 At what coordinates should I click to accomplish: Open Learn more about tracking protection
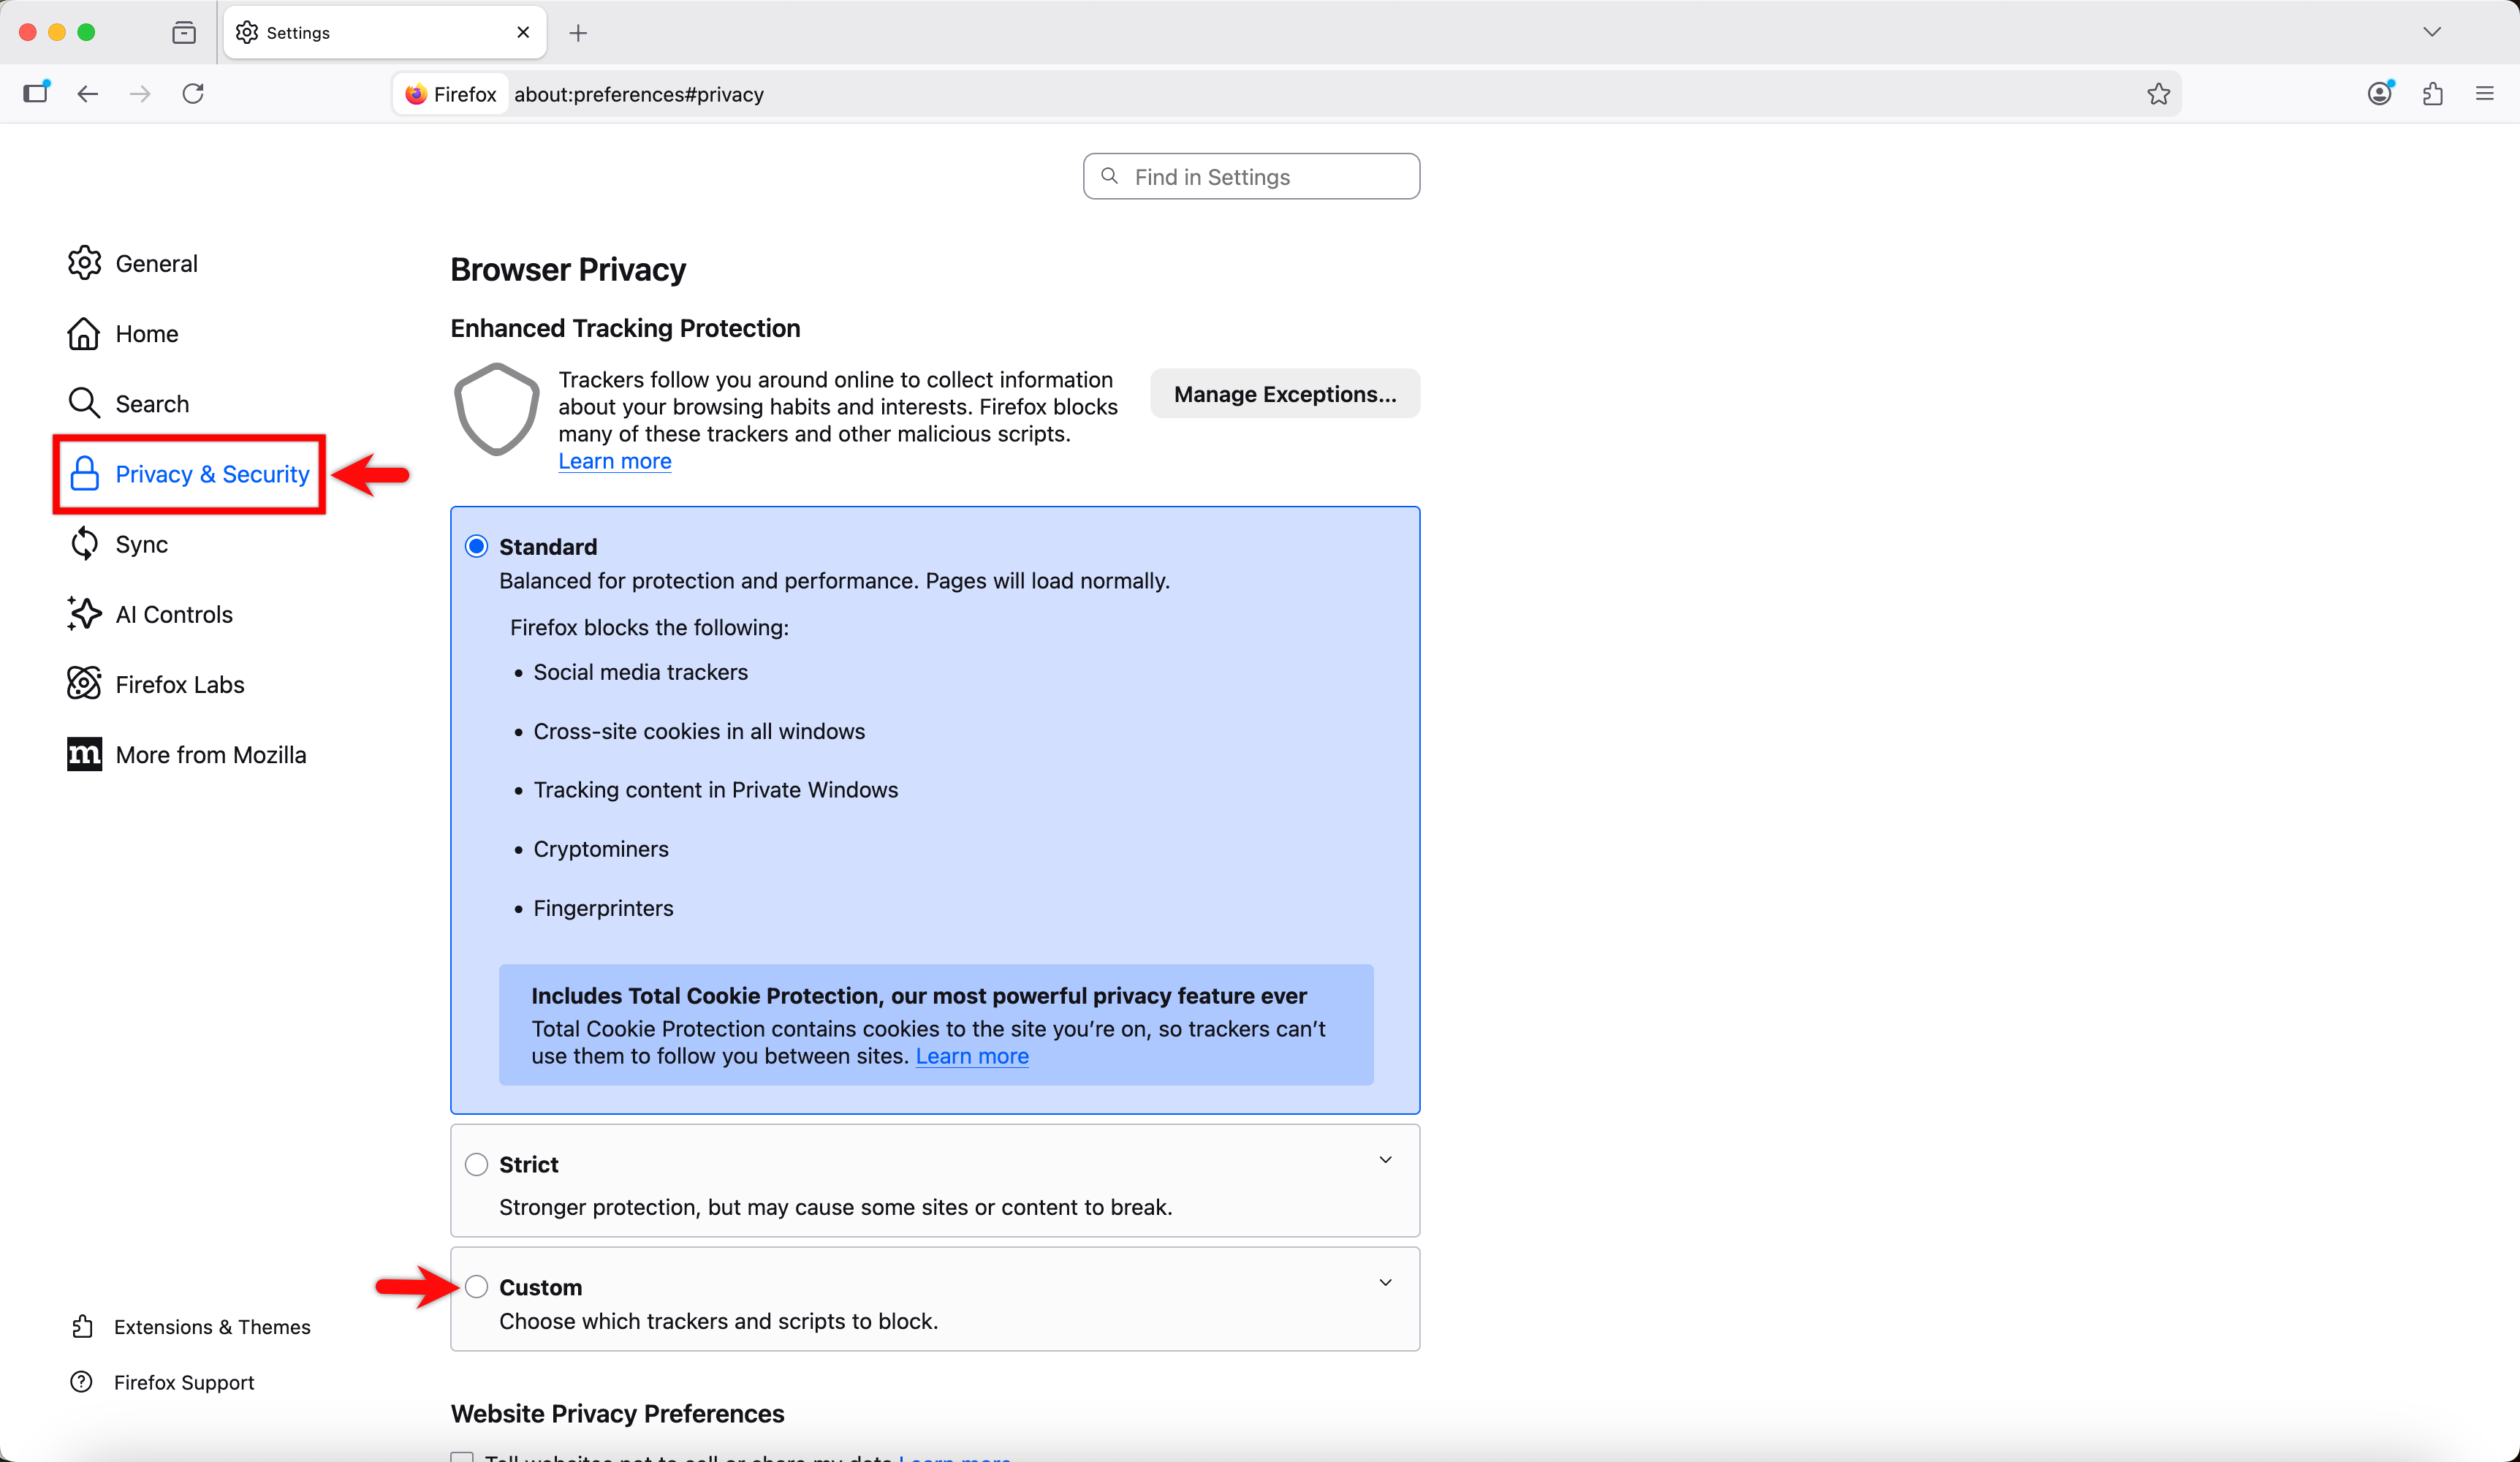[615, 461]
